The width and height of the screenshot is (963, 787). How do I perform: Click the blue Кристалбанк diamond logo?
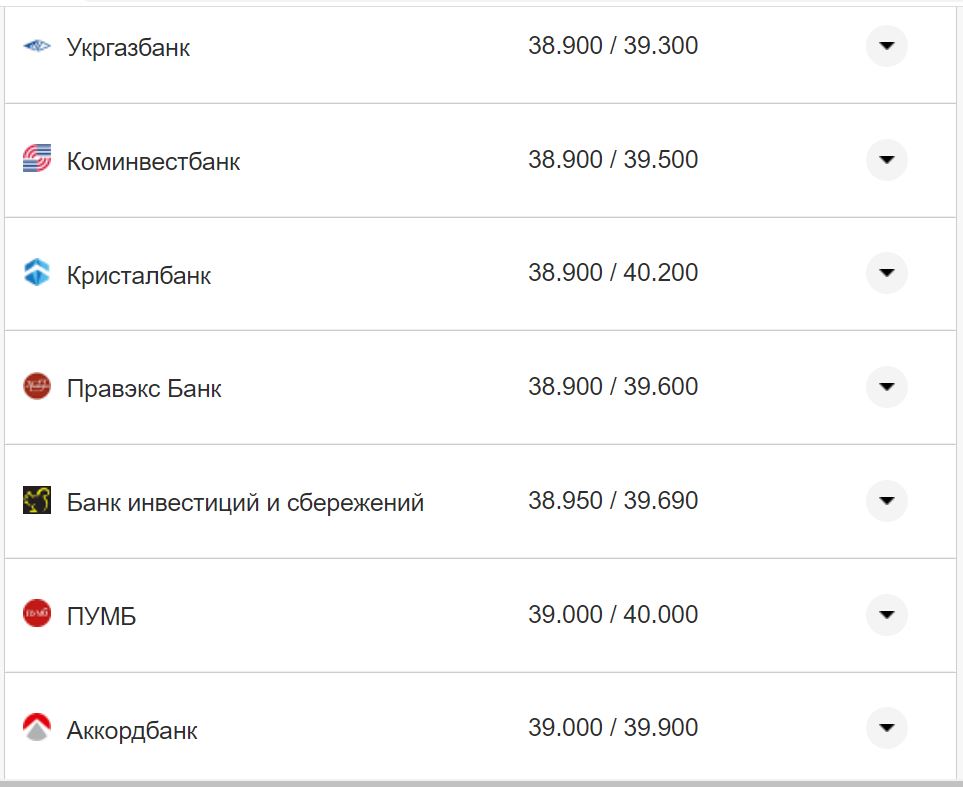coord(36,272)
